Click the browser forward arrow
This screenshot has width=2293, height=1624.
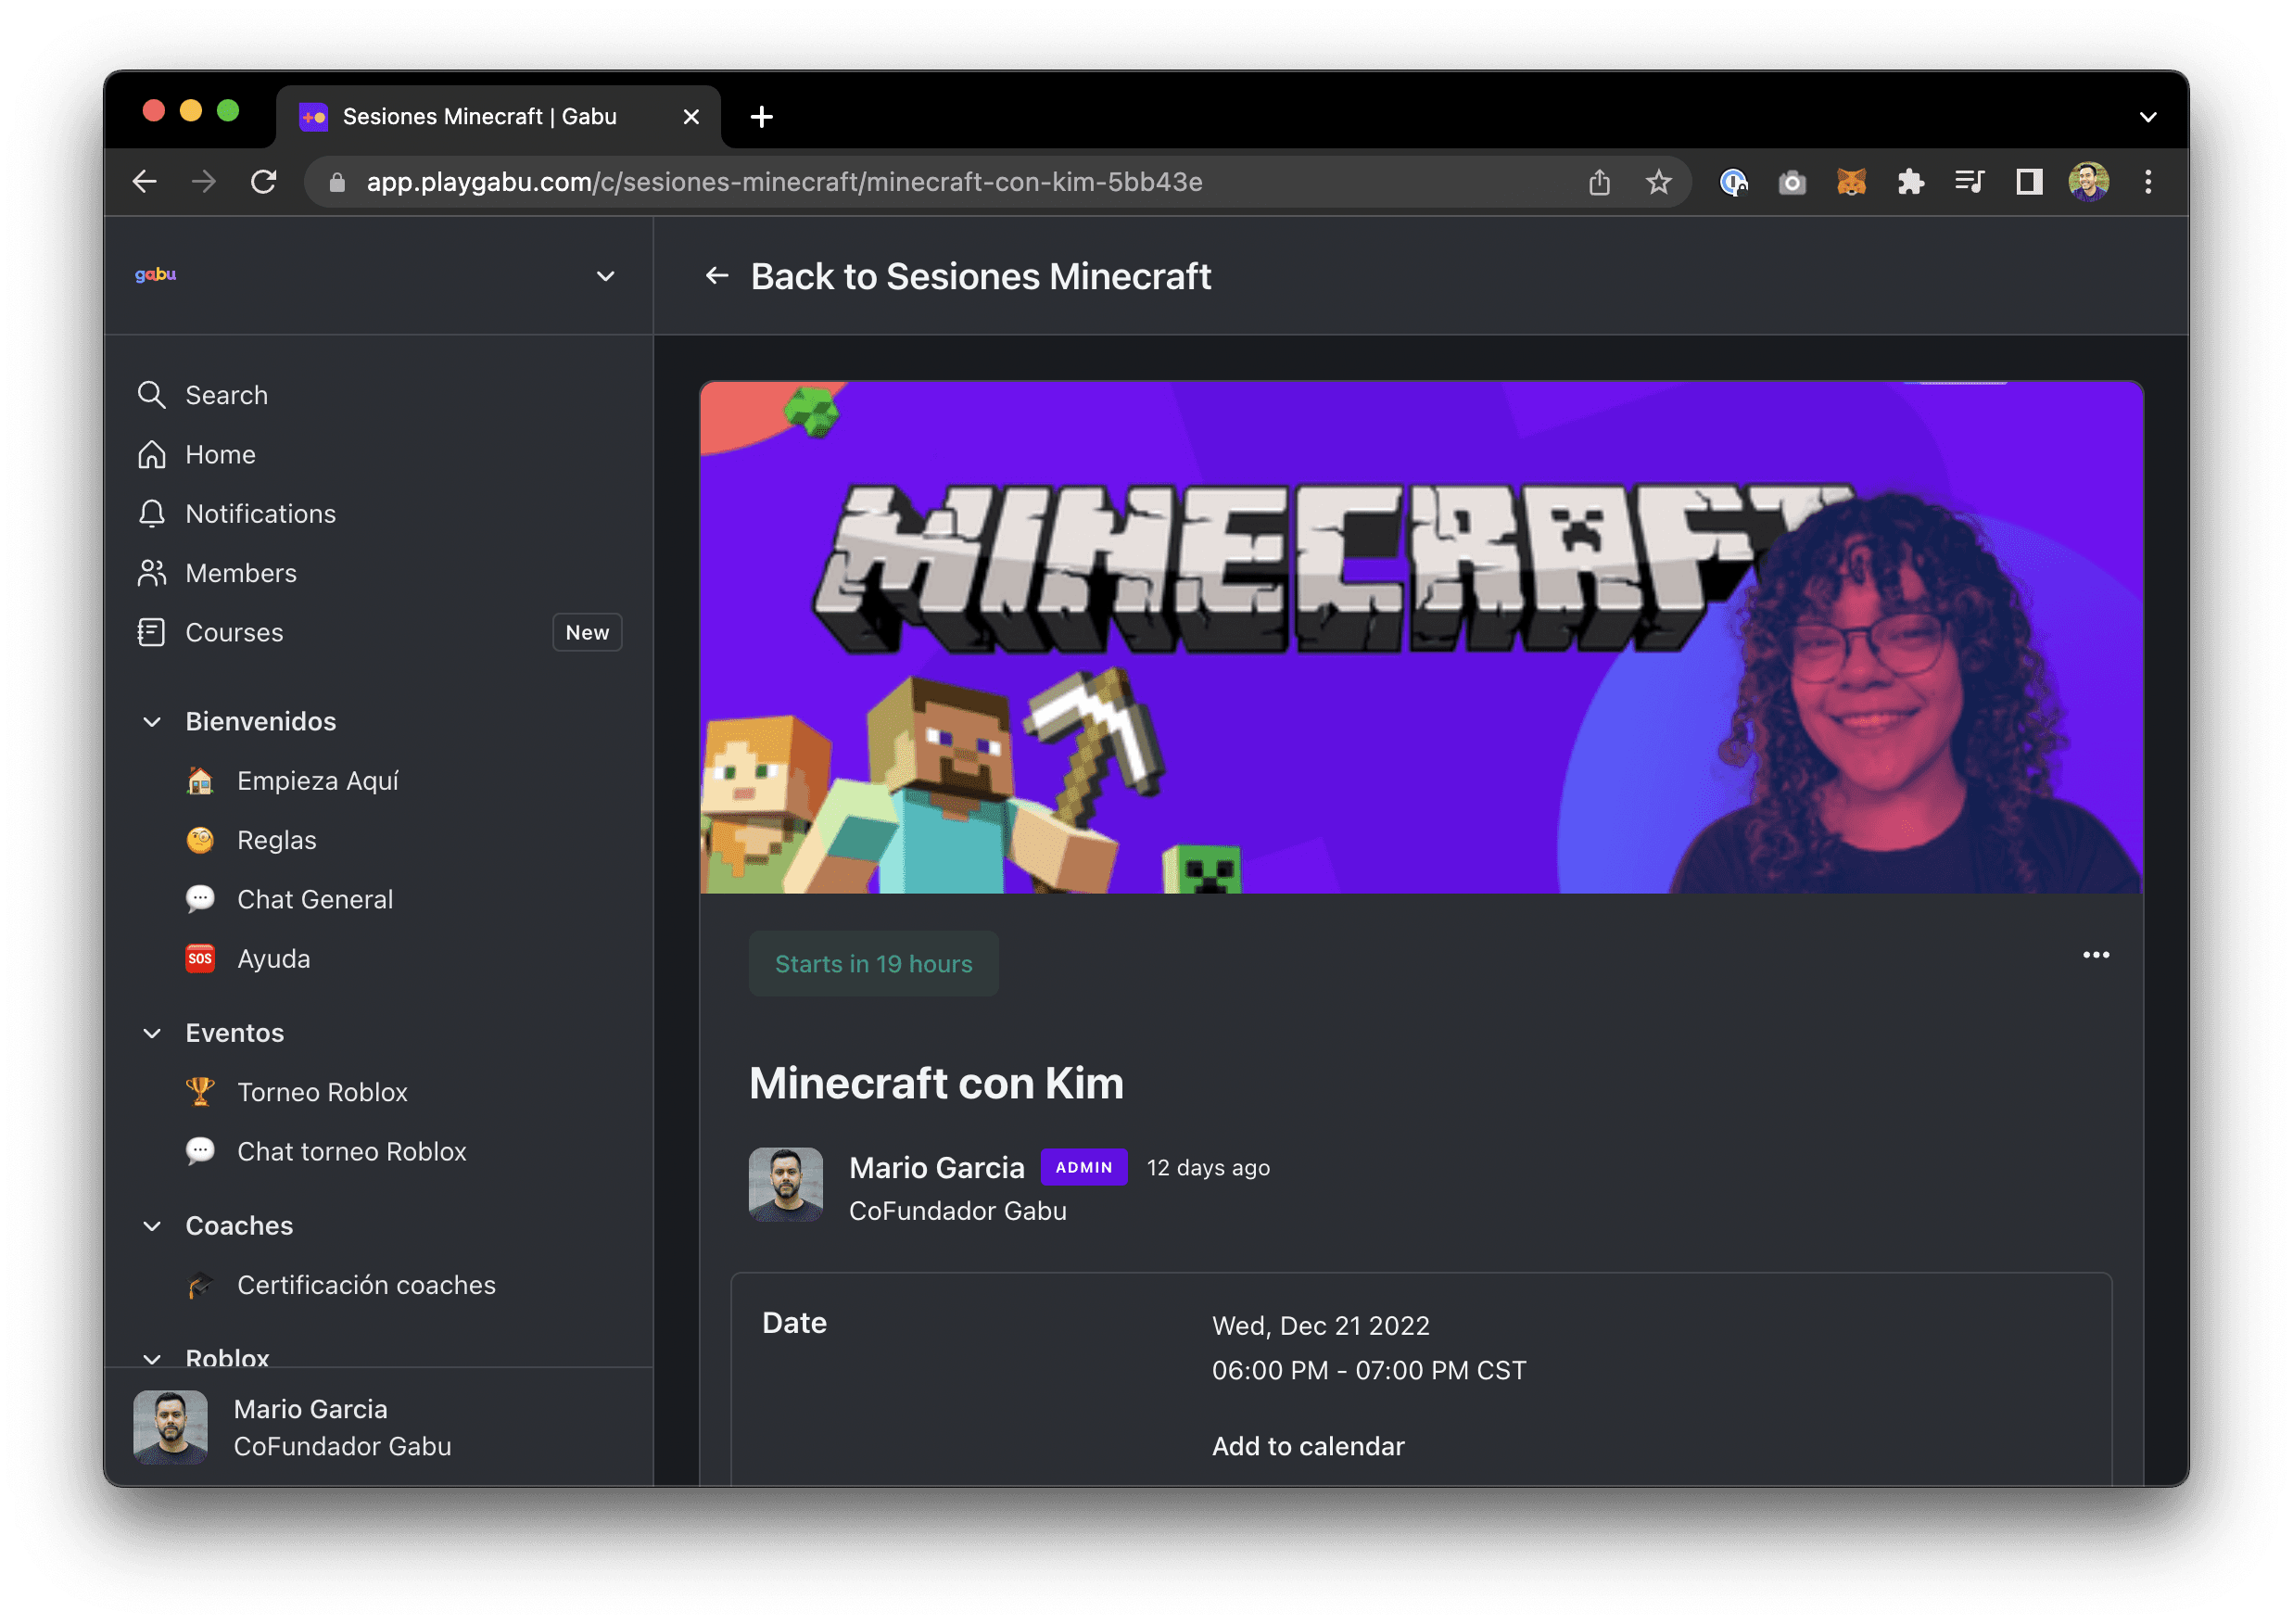[x=204, y=182]
